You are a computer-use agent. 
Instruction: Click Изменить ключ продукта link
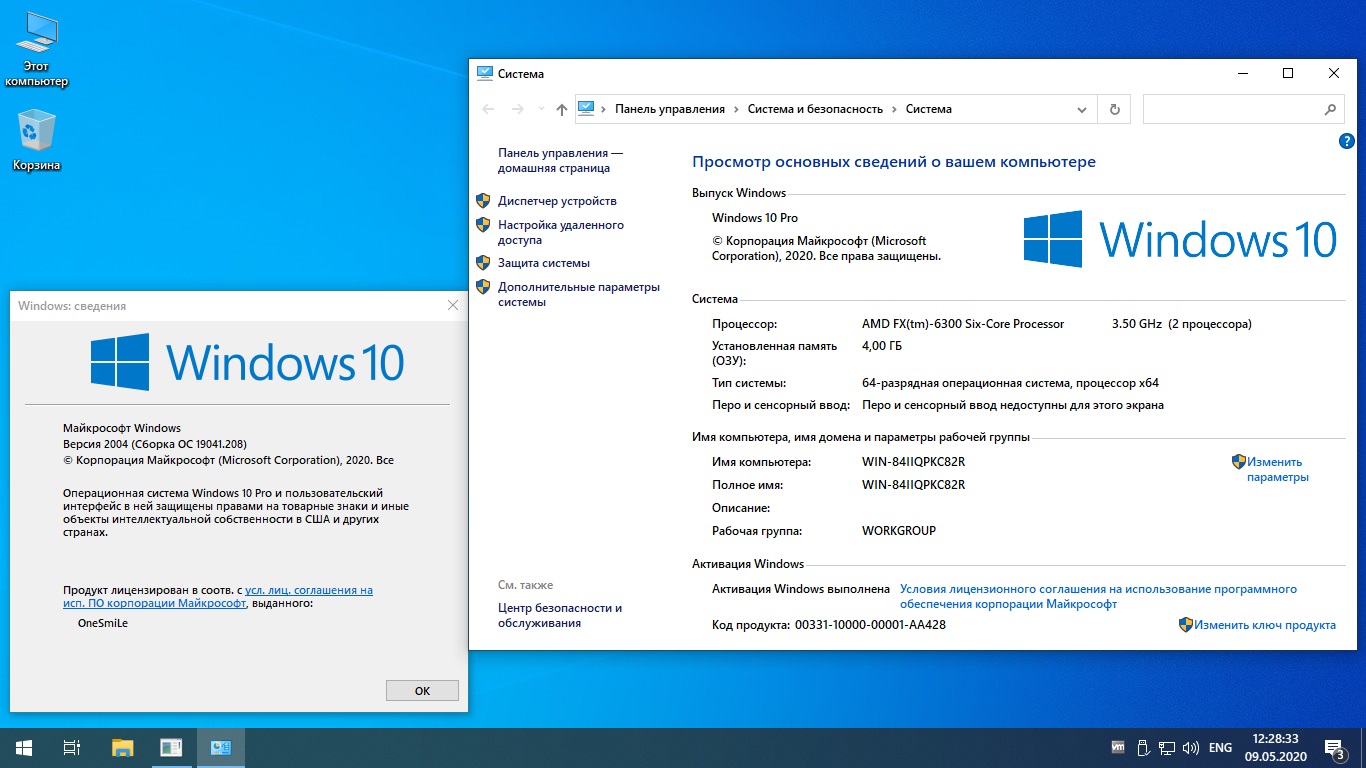click(1265, 625)
